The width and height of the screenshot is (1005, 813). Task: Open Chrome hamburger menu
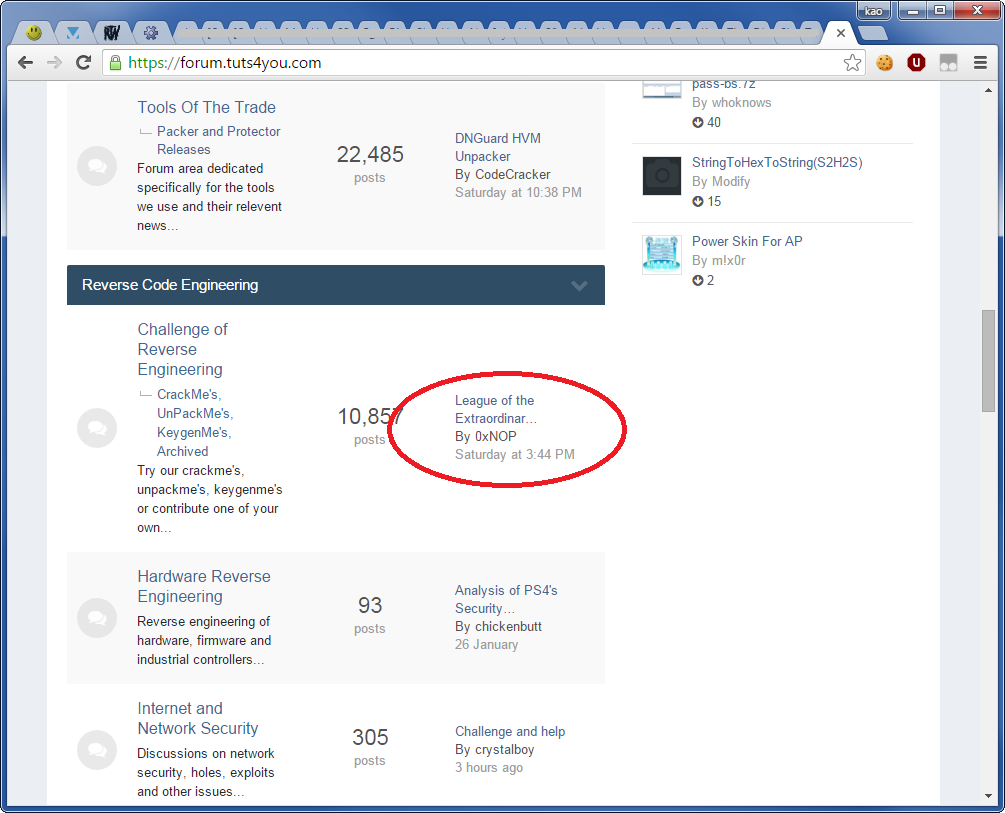pos(979,63)
